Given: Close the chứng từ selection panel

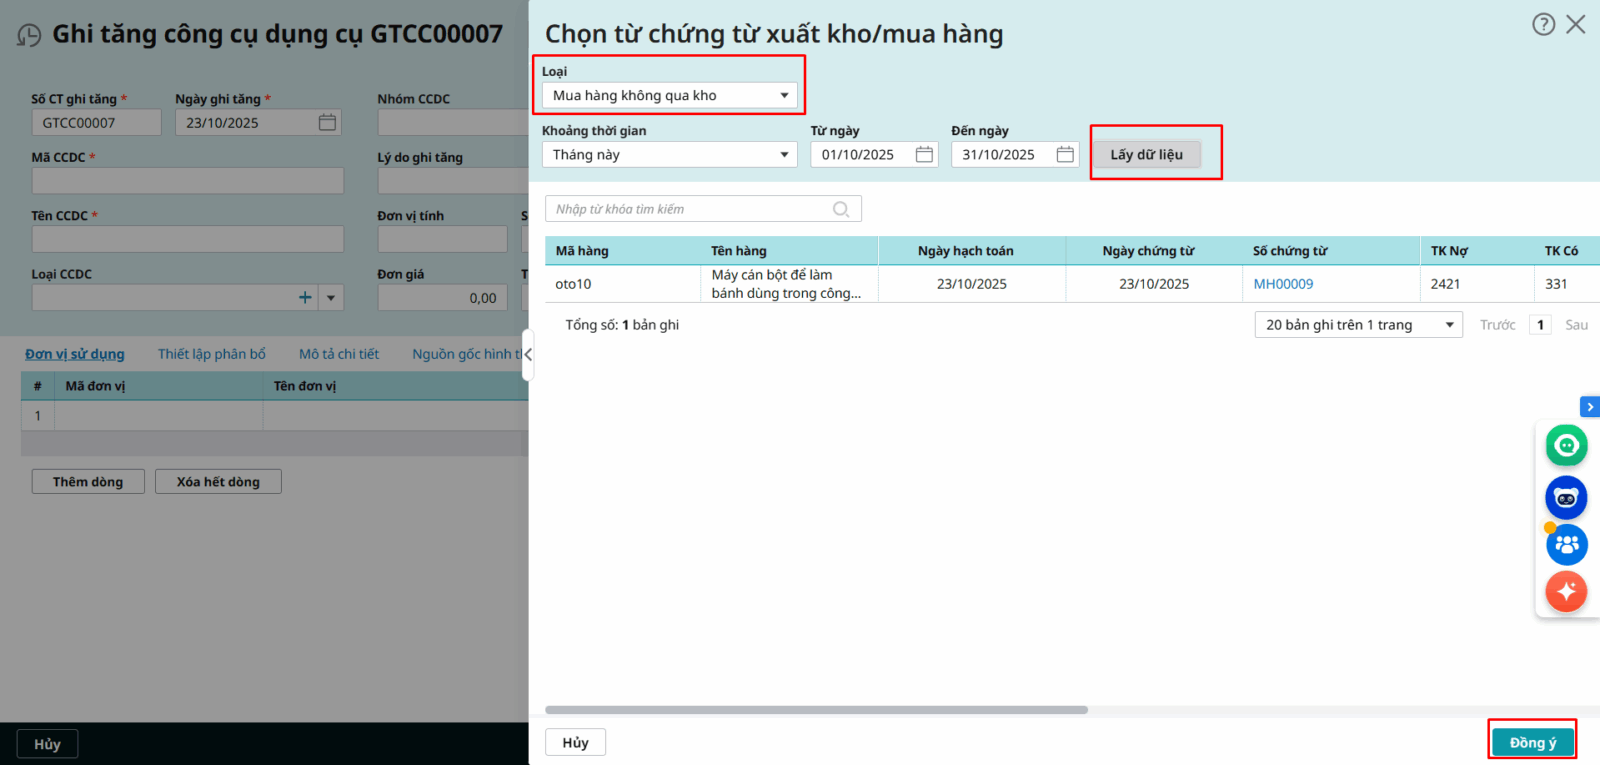Looking at the screenshot, I should pos(1576,24).
